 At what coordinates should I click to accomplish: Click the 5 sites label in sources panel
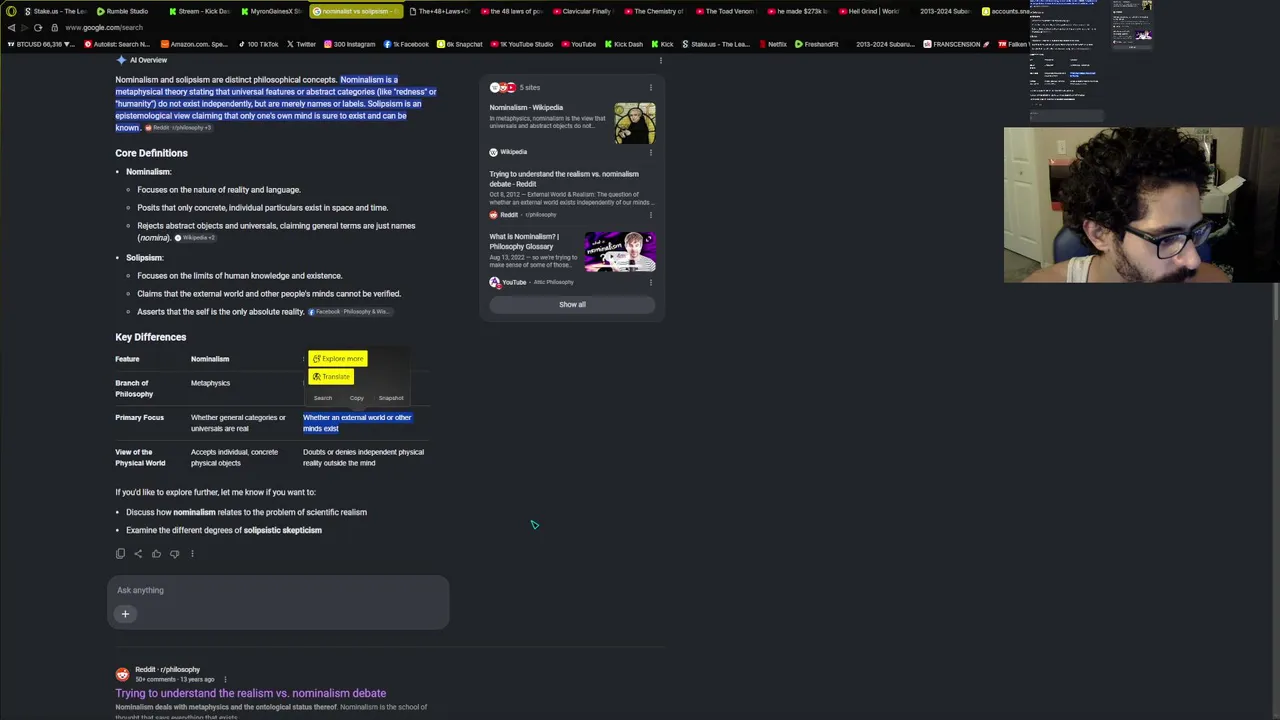pos(529,88)
